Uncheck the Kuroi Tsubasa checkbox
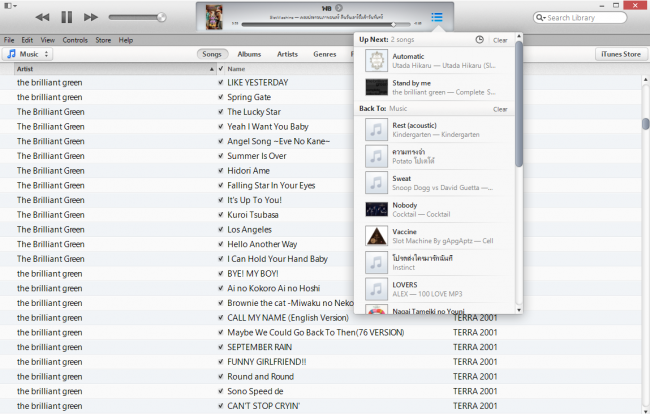This screenshot has height=414, width=650. (x=221, y=215)
